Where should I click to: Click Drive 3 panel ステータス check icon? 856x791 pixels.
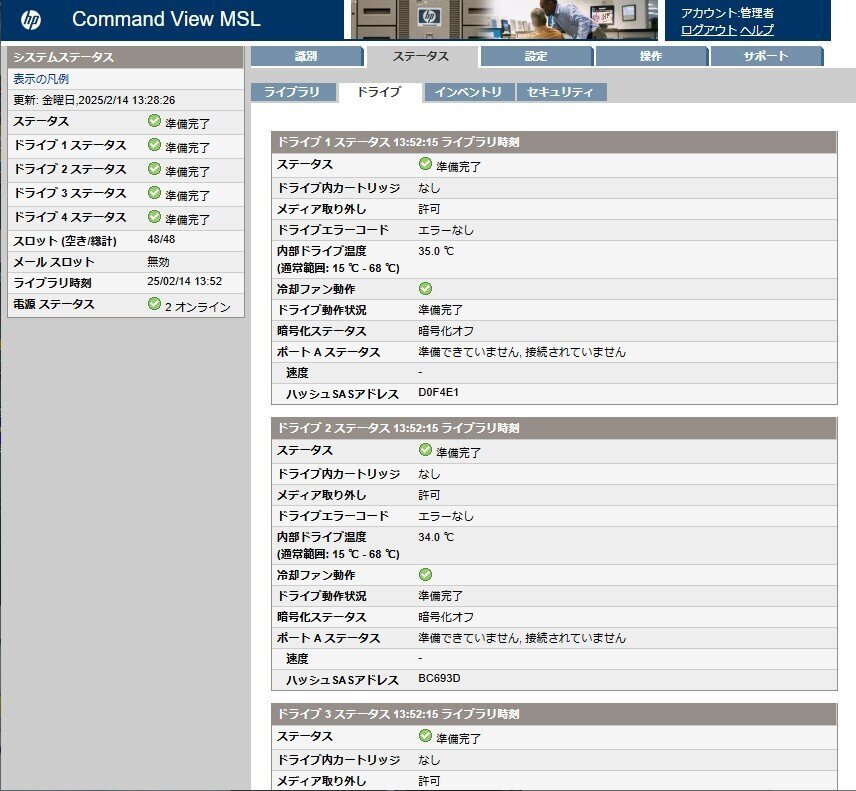point(425,735)
